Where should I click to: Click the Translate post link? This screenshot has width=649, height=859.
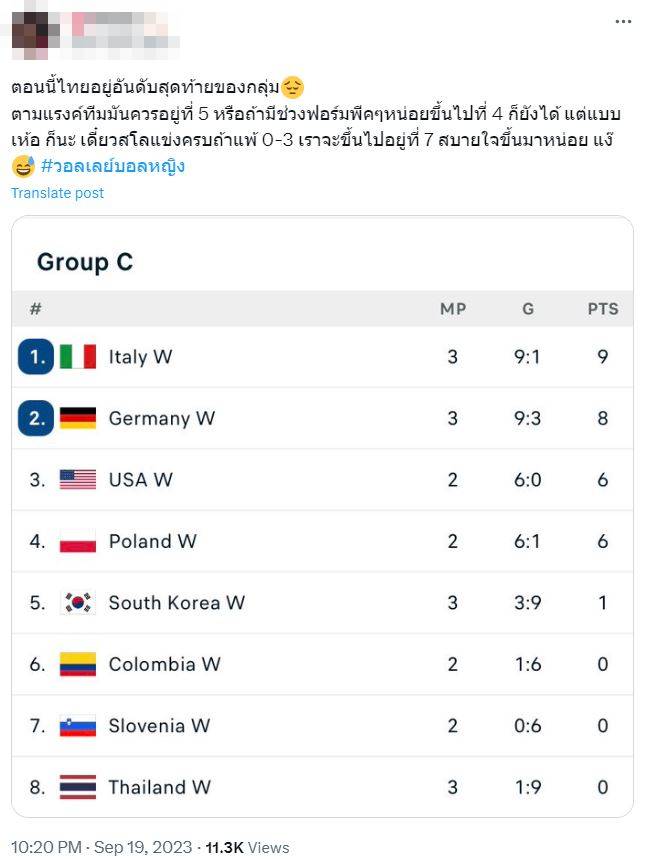click(58, 193)
